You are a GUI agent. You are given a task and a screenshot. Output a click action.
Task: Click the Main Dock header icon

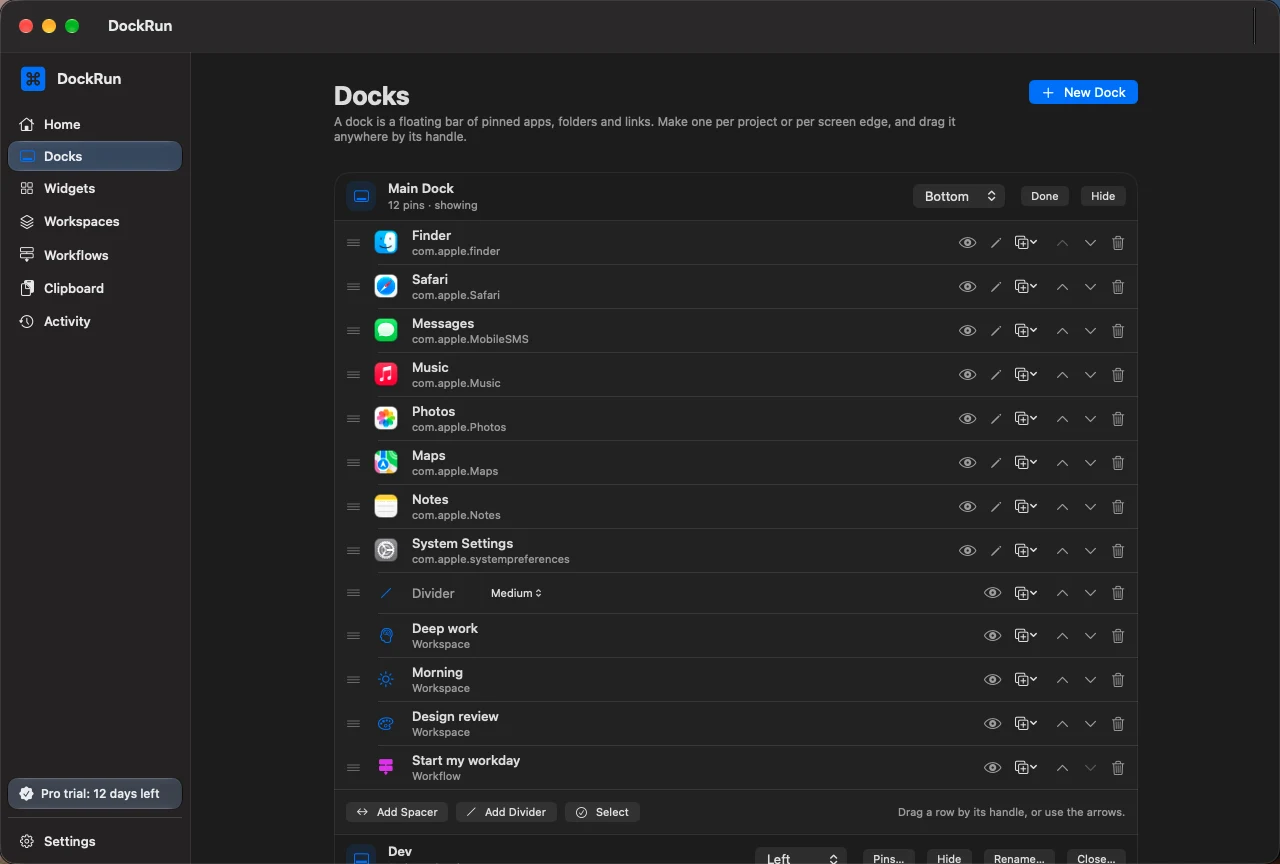(x=362, y=196)
